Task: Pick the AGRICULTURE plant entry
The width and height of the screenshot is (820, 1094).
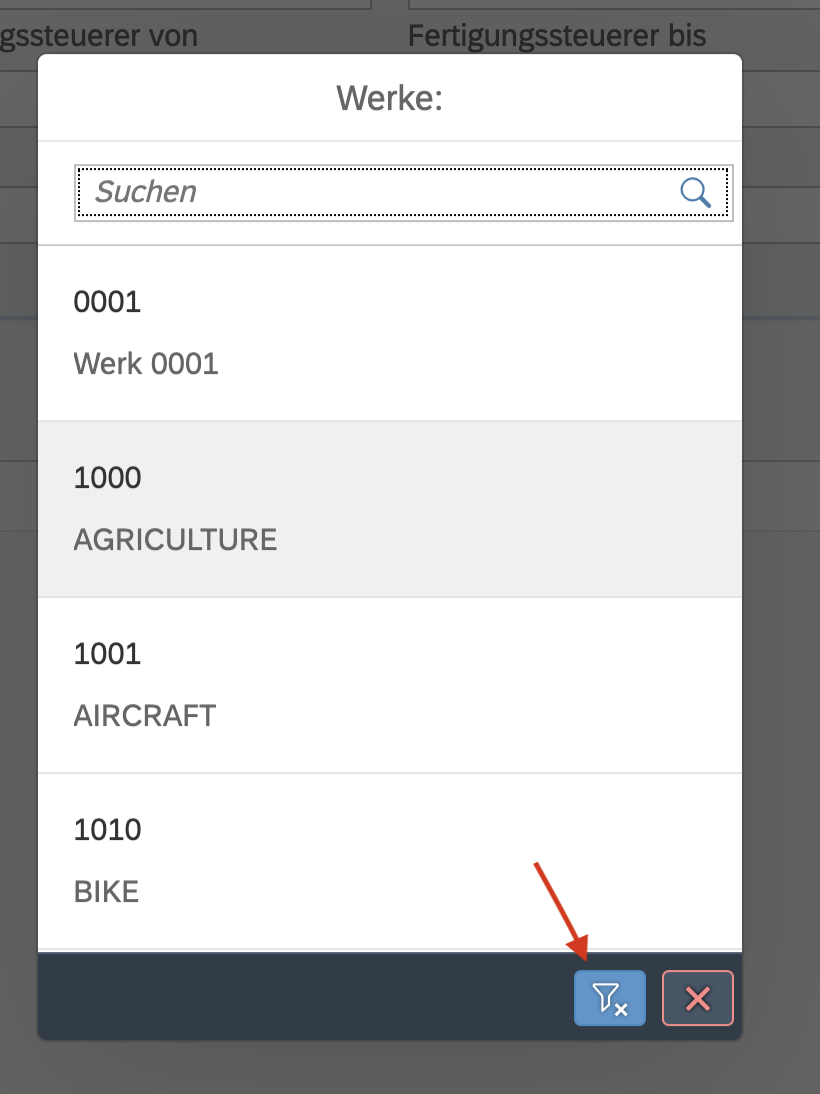Action: pos(175,540)
